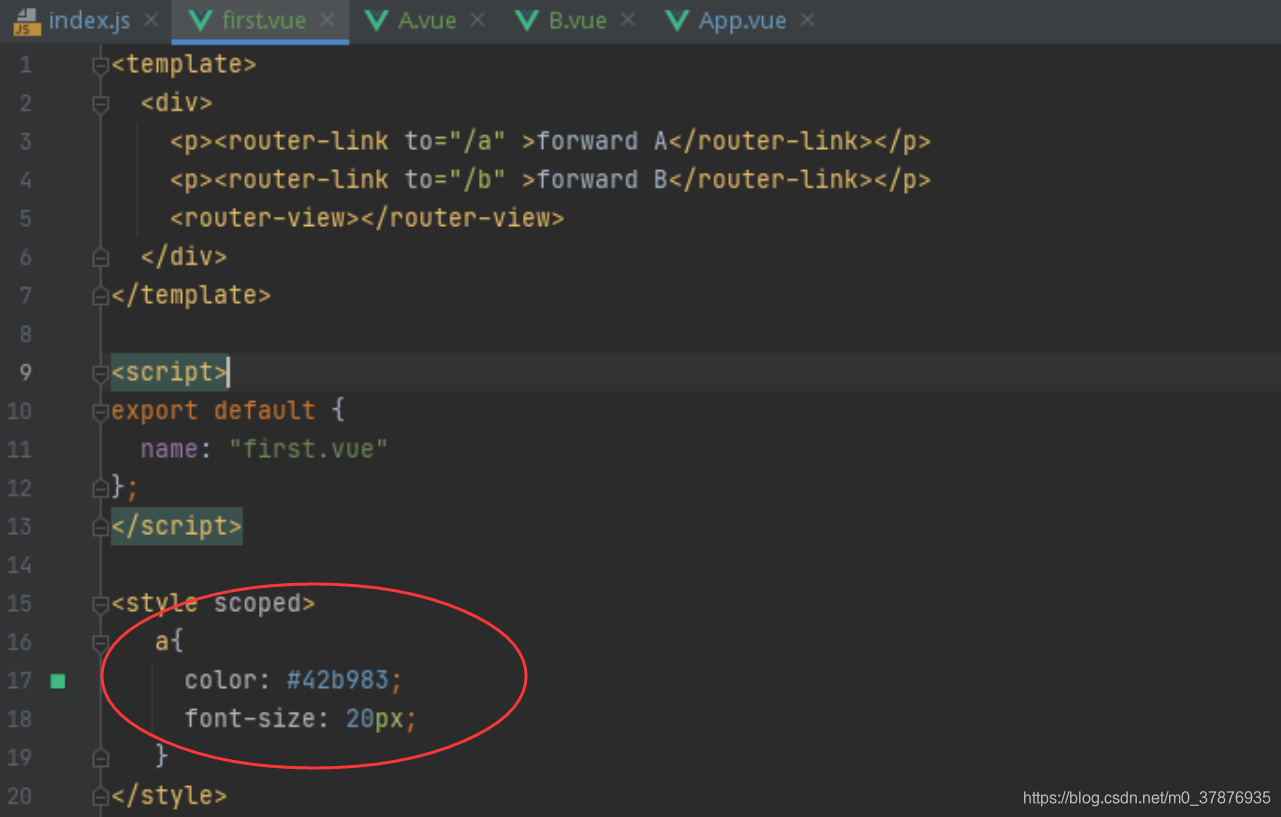The image size is (1281, 817).
Task: Click the Vue logo icon on first.vue tab
Action: (201, 21)
